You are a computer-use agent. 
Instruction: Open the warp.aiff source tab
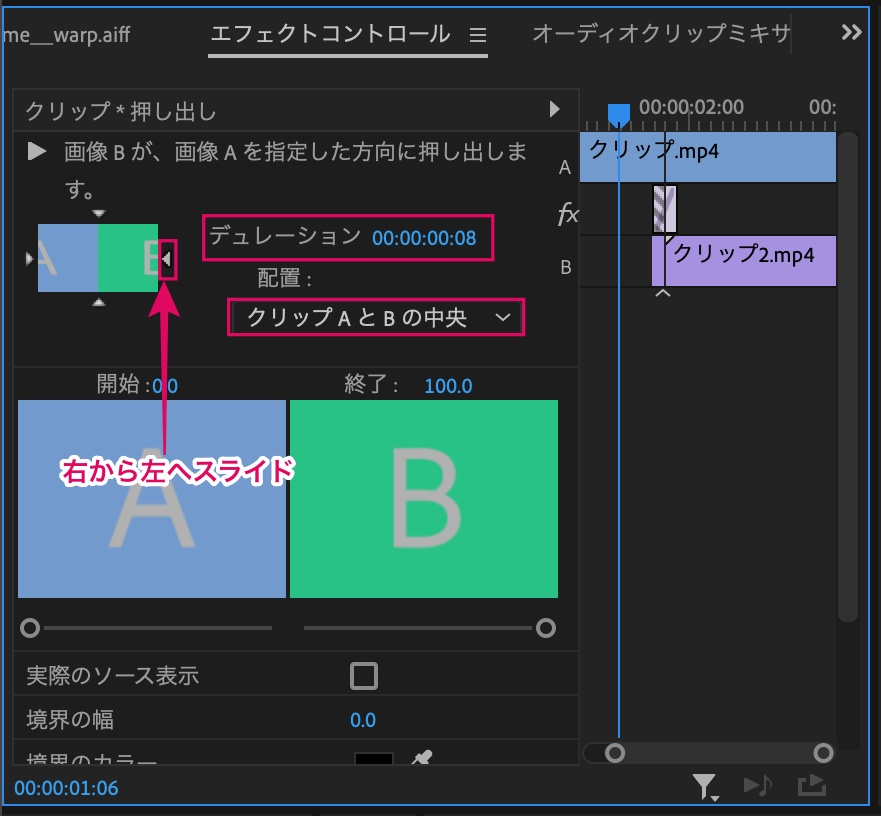[x=66, y=35]
